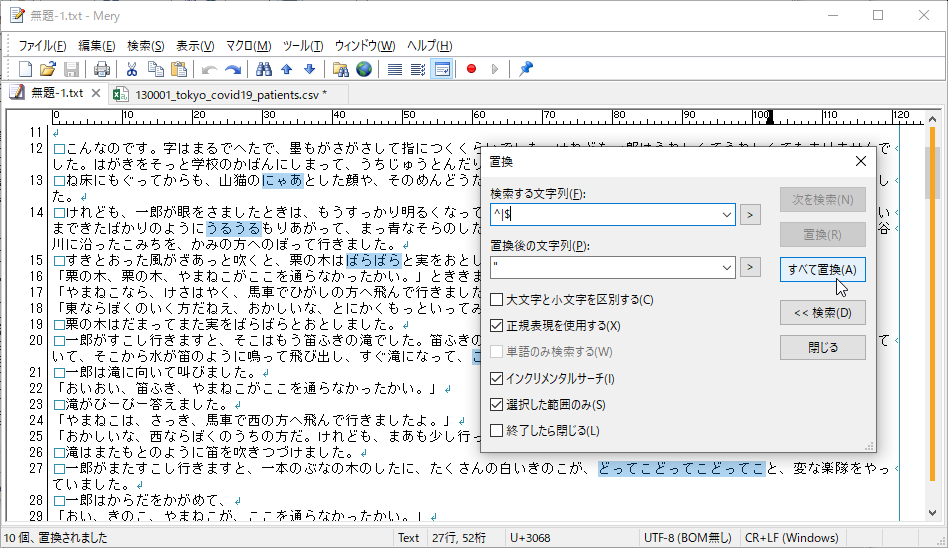
Task: Click UTF-8 (BOM無し) encoding in status bar
Action: click(687, 538)
